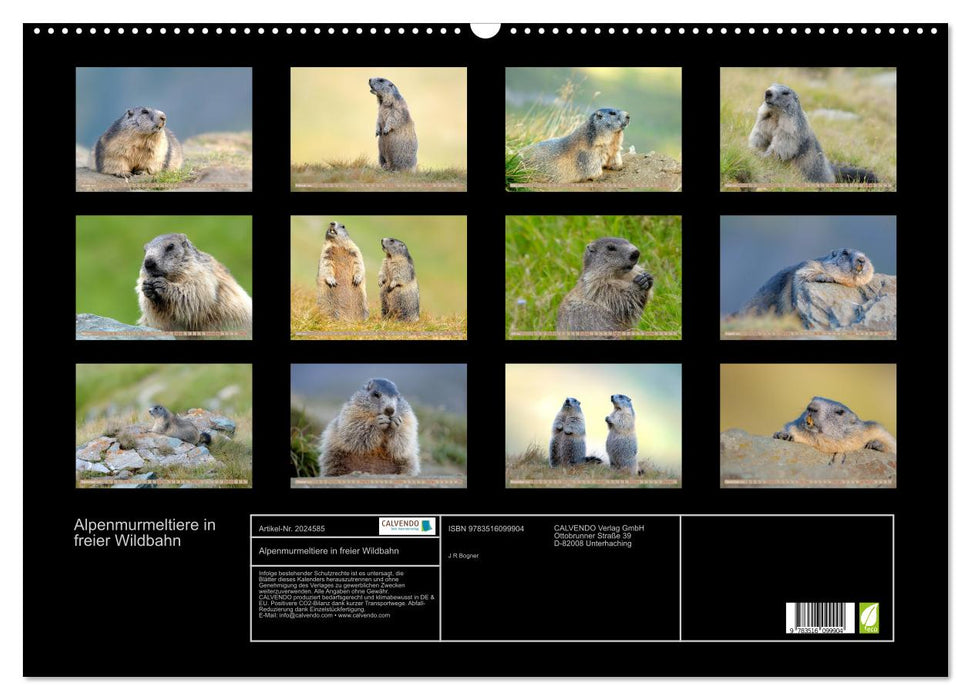This screenshot has height=700, width=971.
Task: Click the calendar hanging hole at top
Action: (485, 29)
